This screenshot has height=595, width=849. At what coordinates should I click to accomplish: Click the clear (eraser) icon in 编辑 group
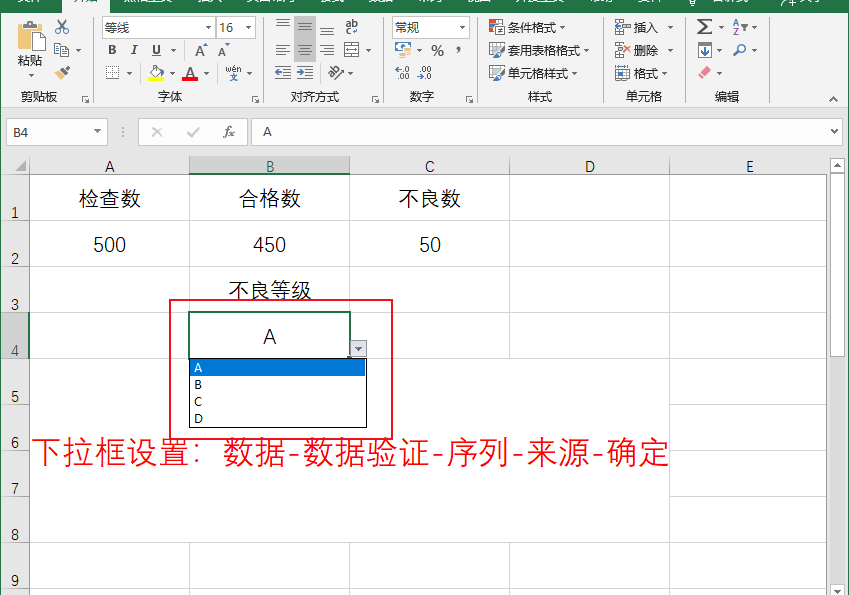(702, 73)
